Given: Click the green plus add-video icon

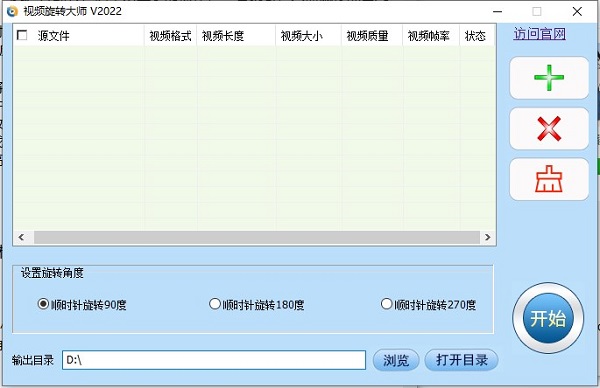Looking at the screenshot, I should [549, 78].
